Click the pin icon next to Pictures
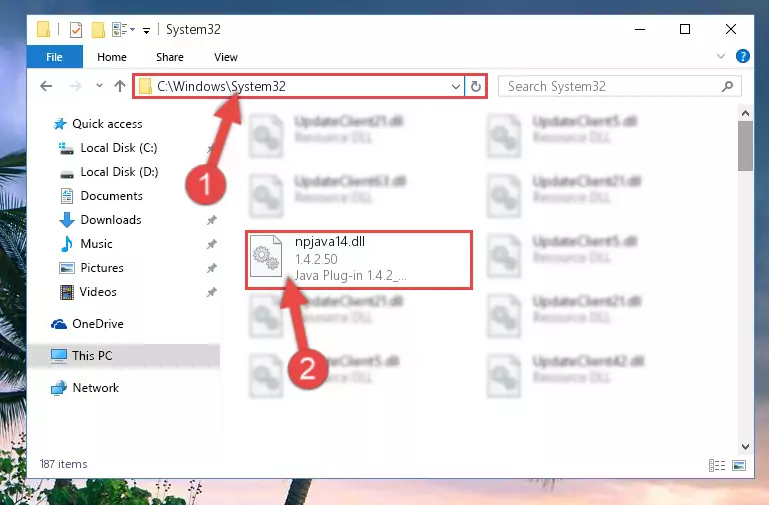 [211, 268]
